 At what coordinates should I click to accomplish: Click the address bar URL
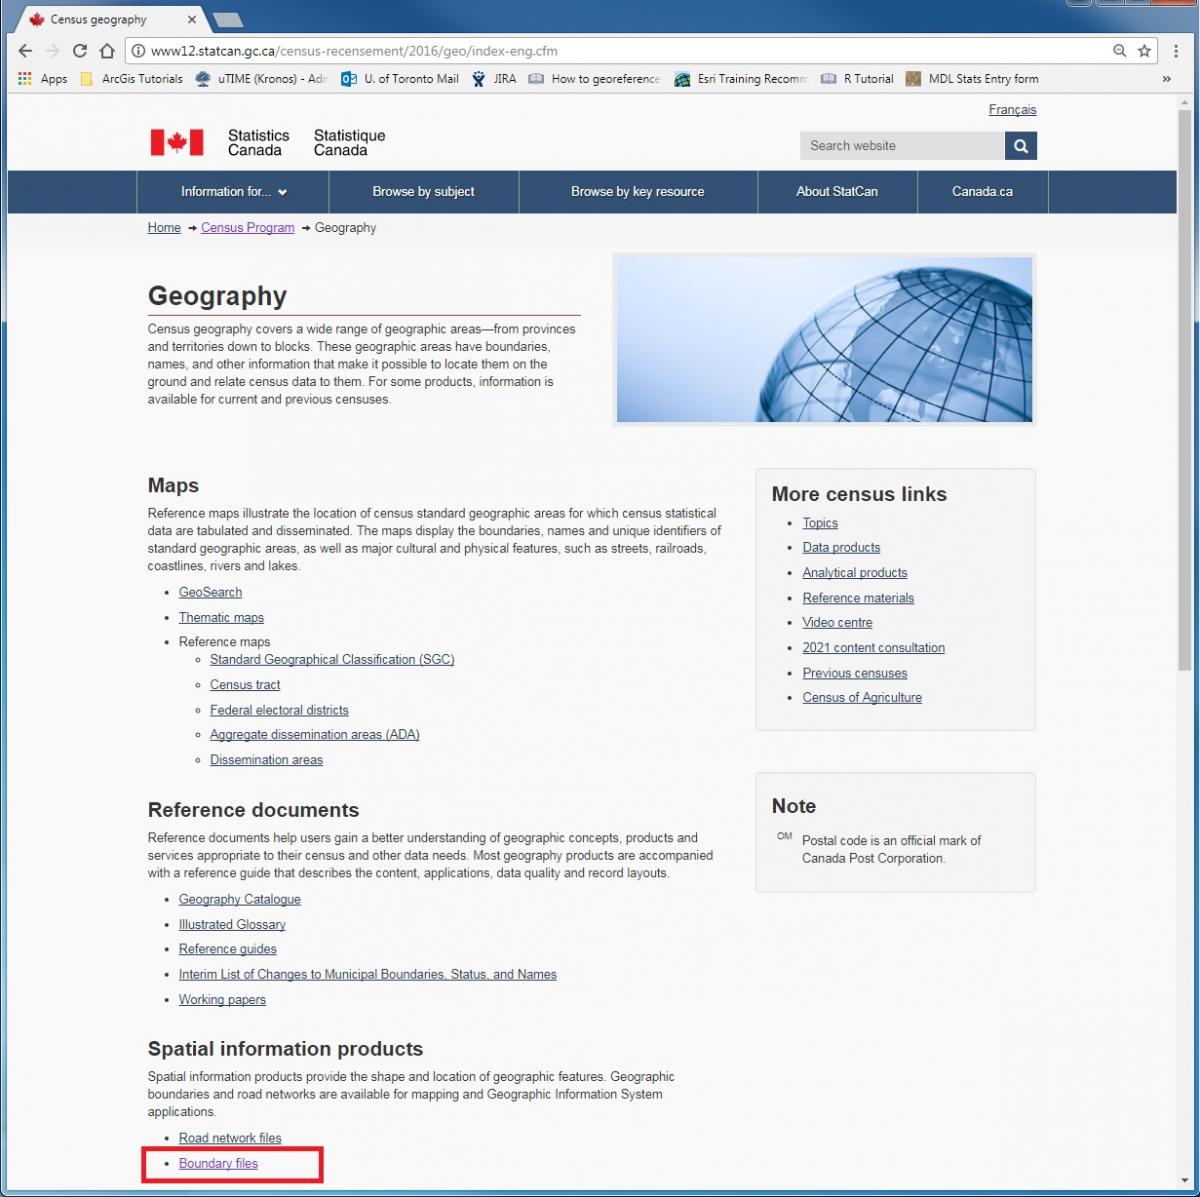[x=354, y=51]
